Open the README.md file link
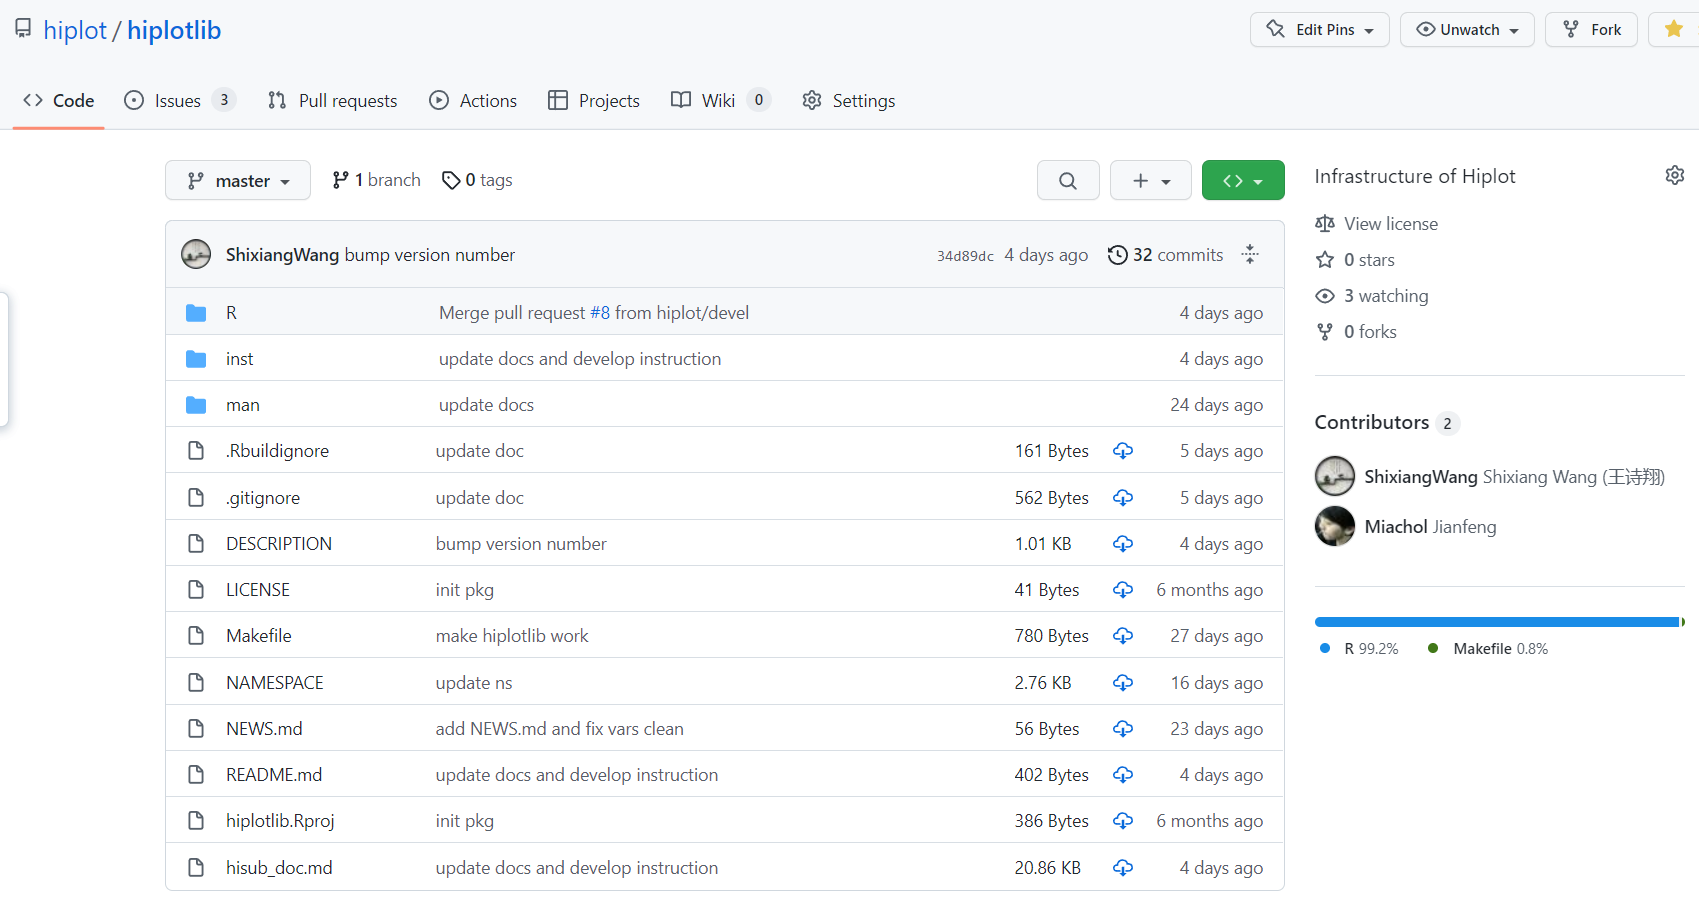The height and width of the screenshot is (901, 1699). [x=274, y=775]
